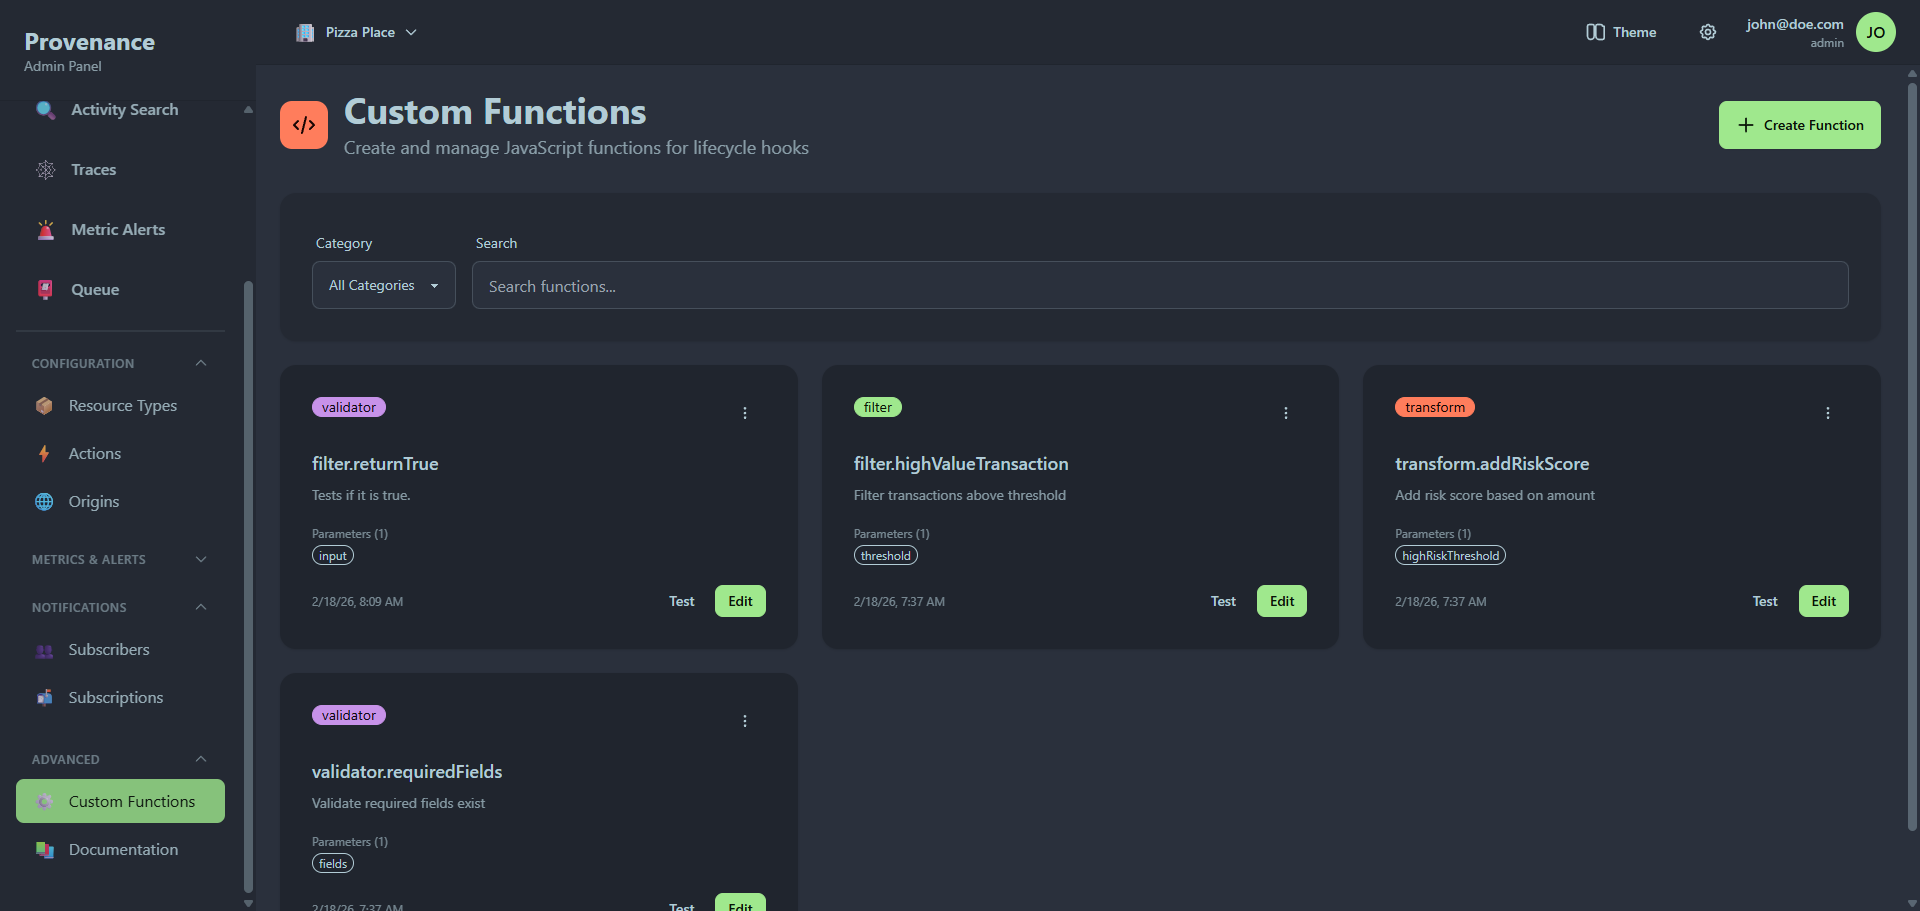Screen dimensions: 1920x911
Task: Open the three-dot menu on filter.returnTrue
Action: click(x=745, y=412)
